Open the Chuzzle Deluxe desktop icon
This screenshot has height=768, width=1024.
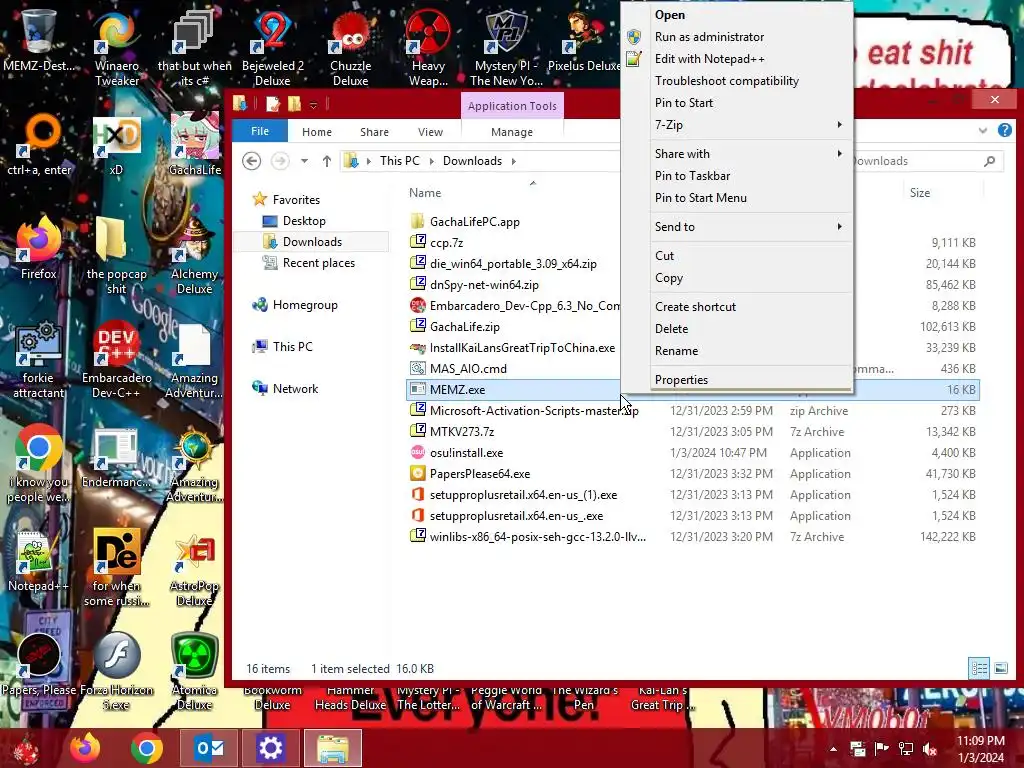click(351, 46)
